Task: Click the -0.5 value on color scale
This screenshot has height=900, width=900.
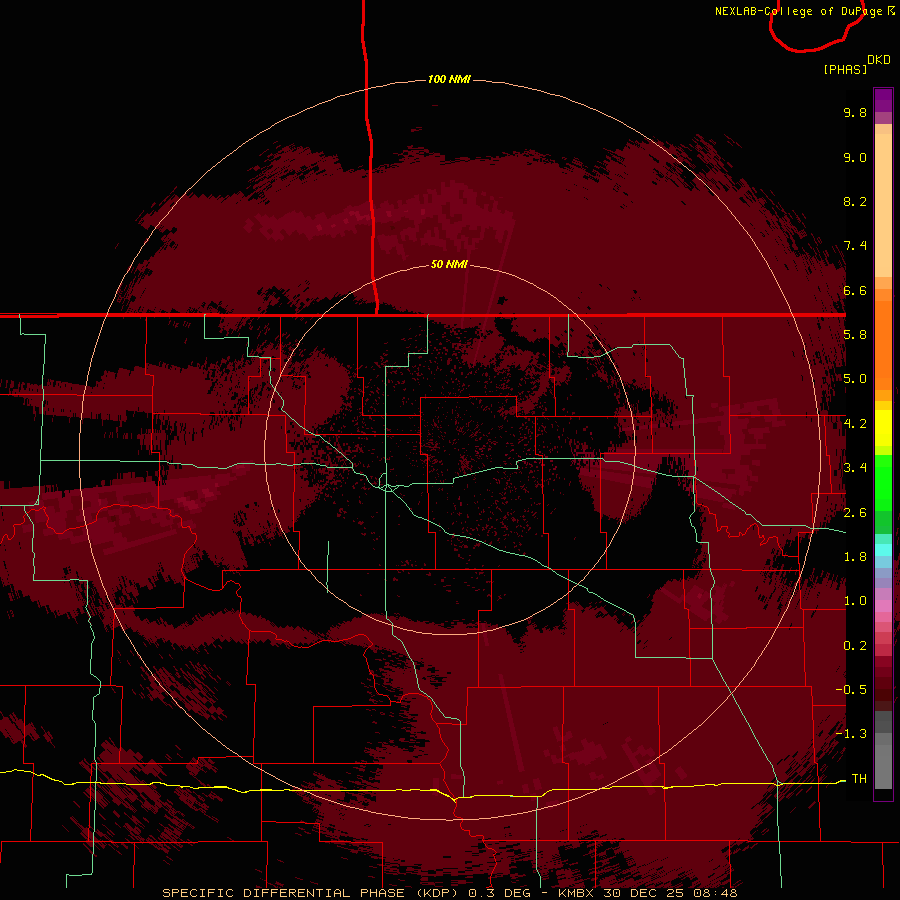Action: click(851, 690)
